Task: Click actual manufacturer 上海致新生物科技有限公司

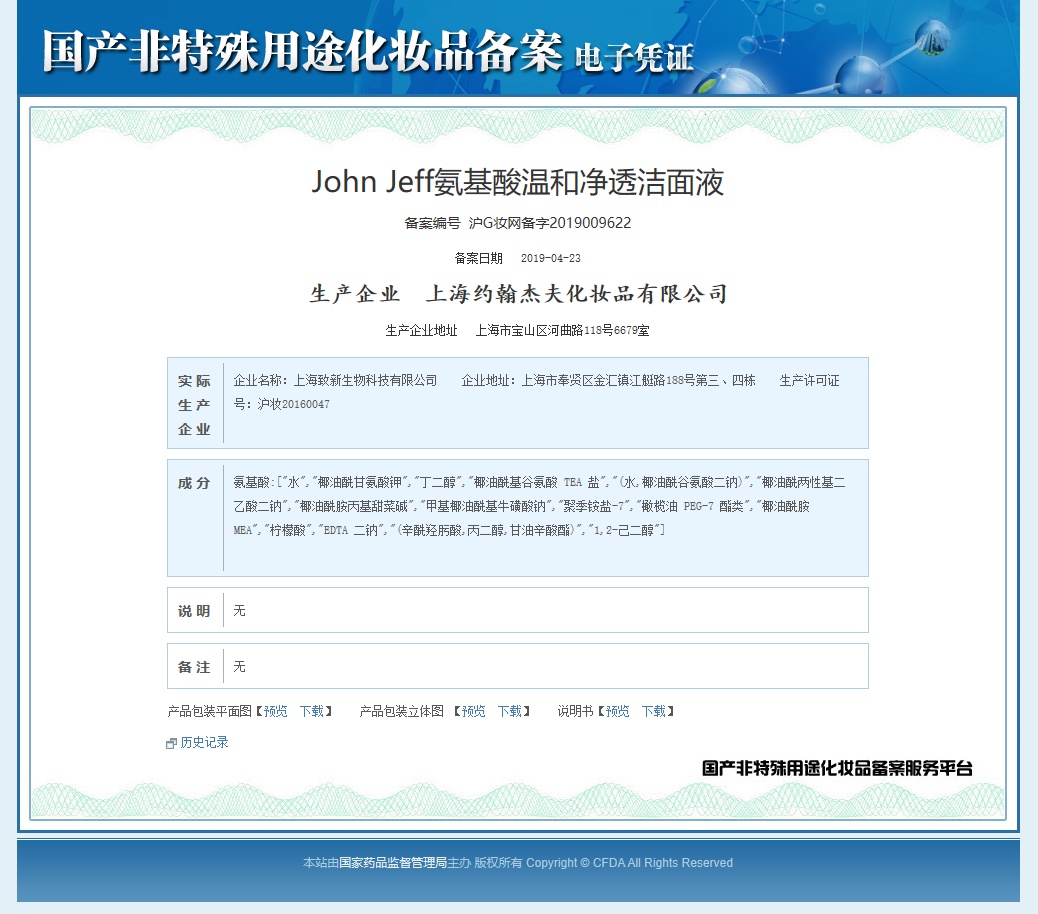Action: pos(365,381)
